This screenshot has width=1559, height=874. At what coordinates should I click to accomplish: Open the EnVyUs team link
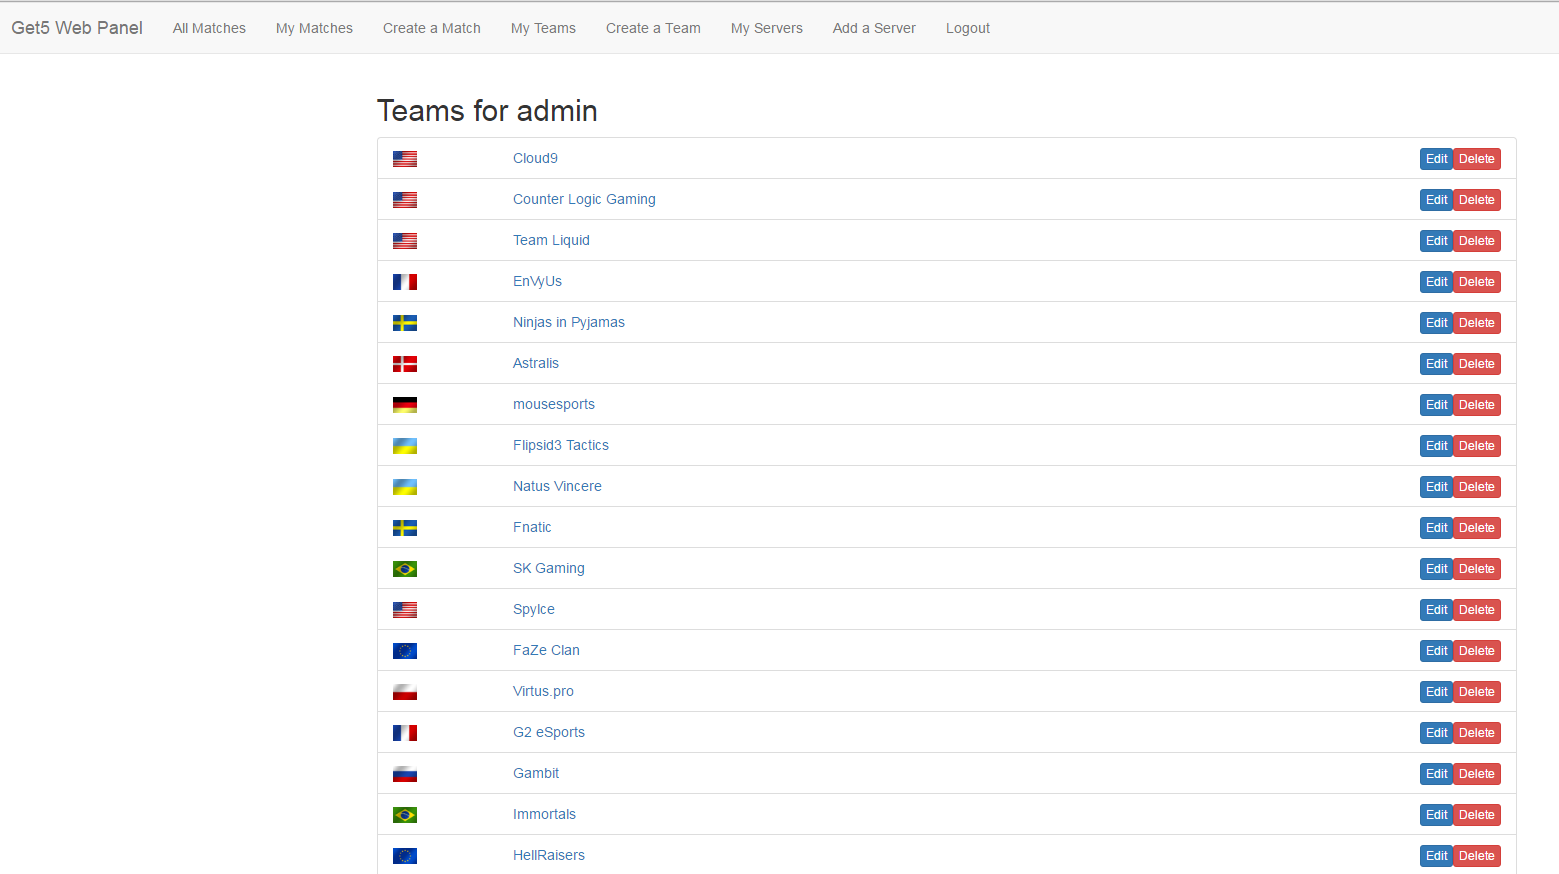click(537, 281)
